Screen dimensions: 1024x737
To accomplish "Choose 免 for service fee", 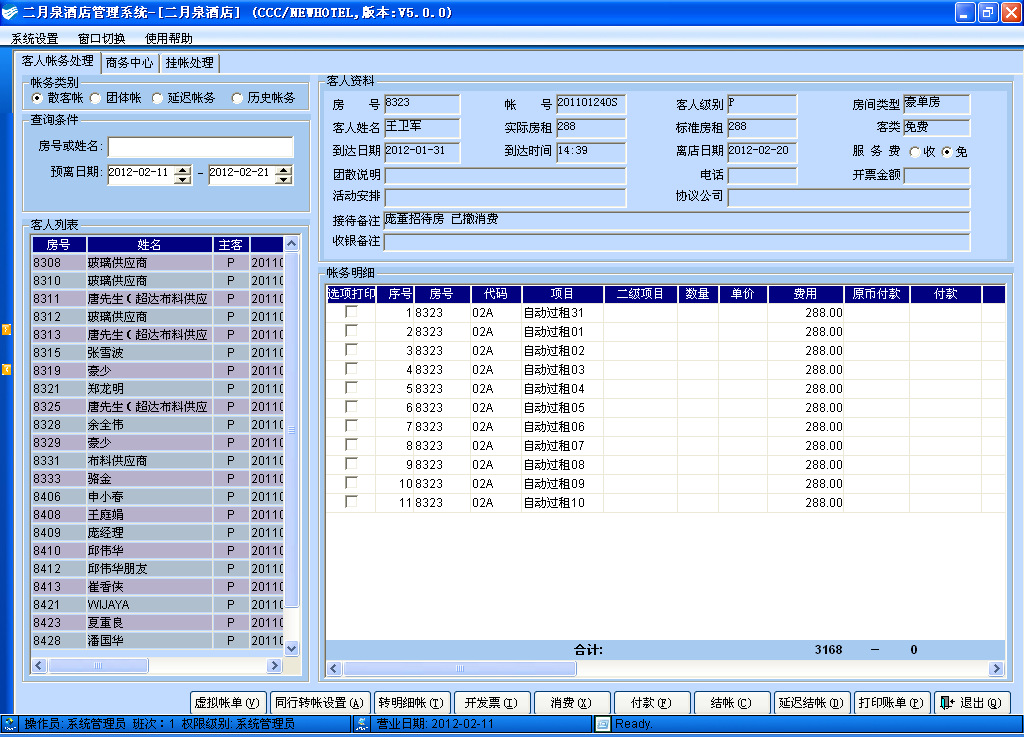I will [x=947, y=151].
